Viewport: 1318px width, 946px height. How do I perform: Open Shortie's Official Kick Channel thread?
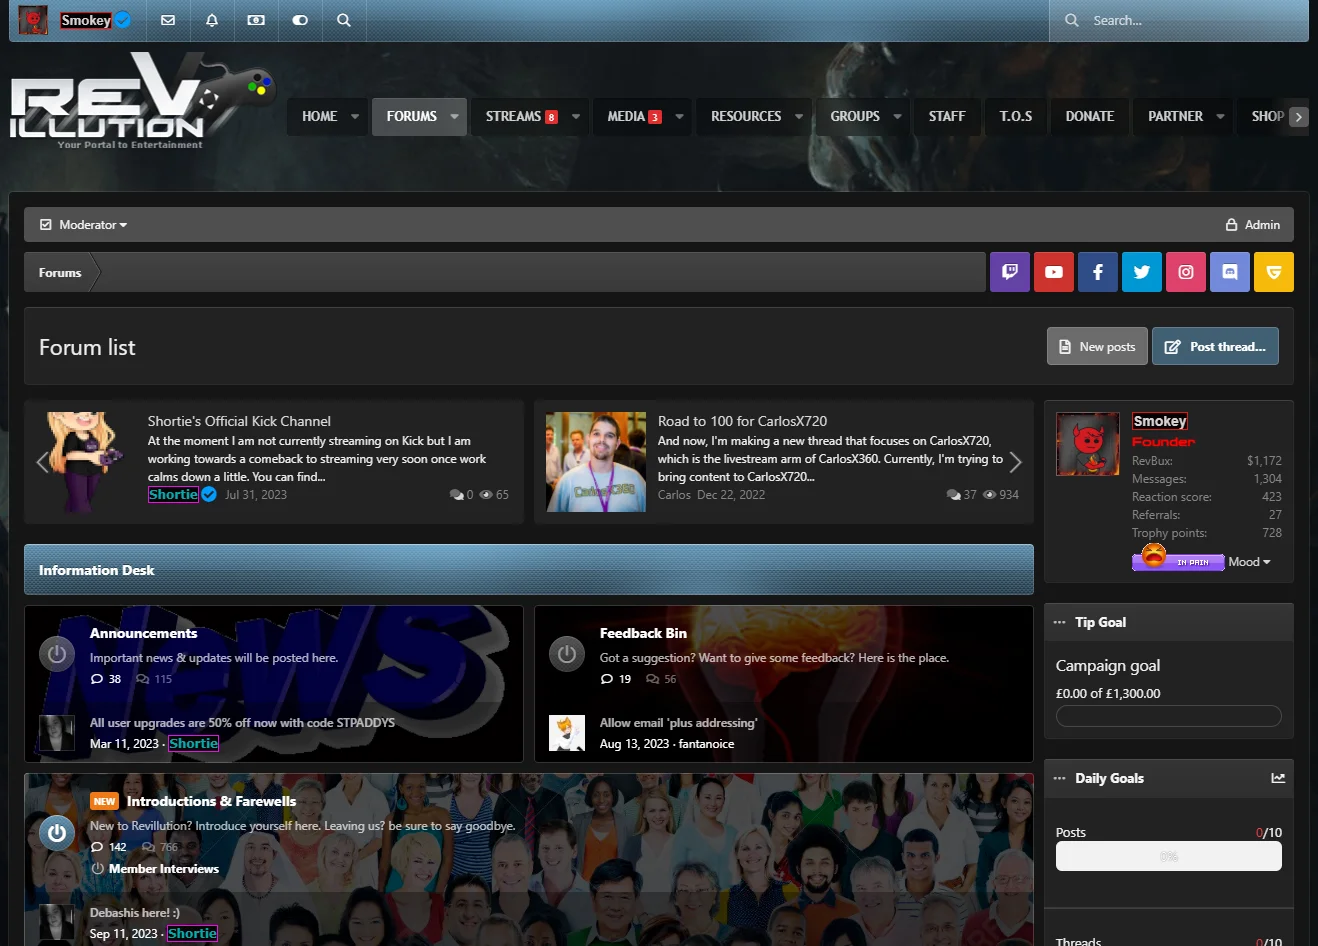click(239, 421)
